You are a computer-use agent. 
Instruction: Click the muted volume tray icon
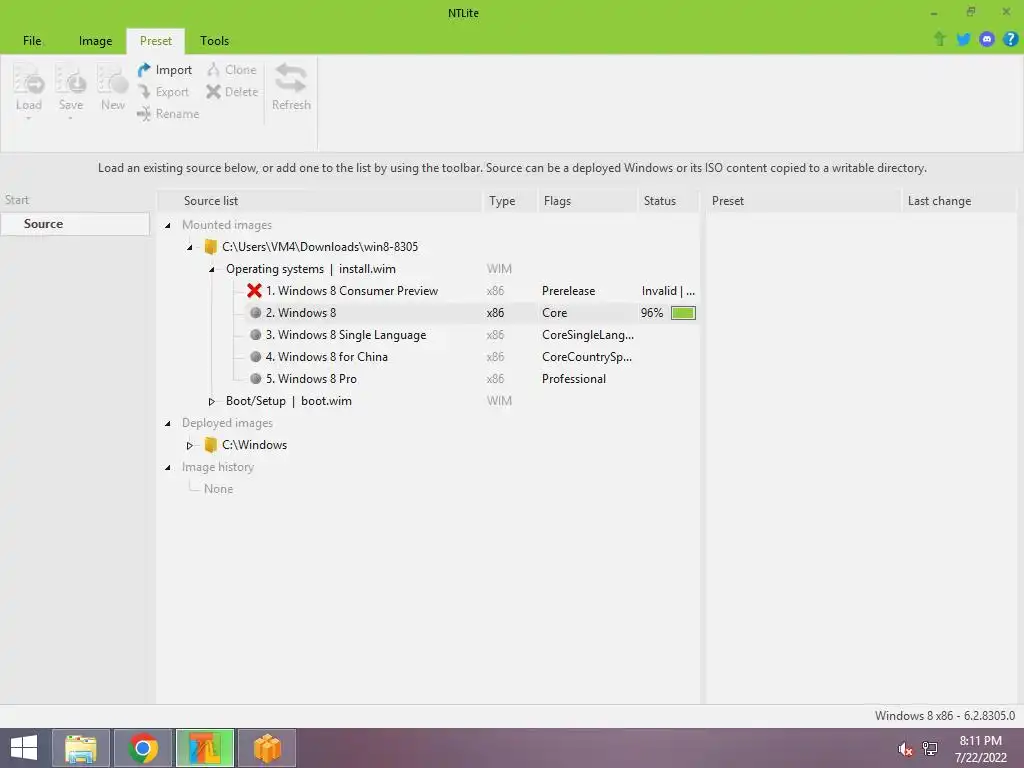click(905, 749)
